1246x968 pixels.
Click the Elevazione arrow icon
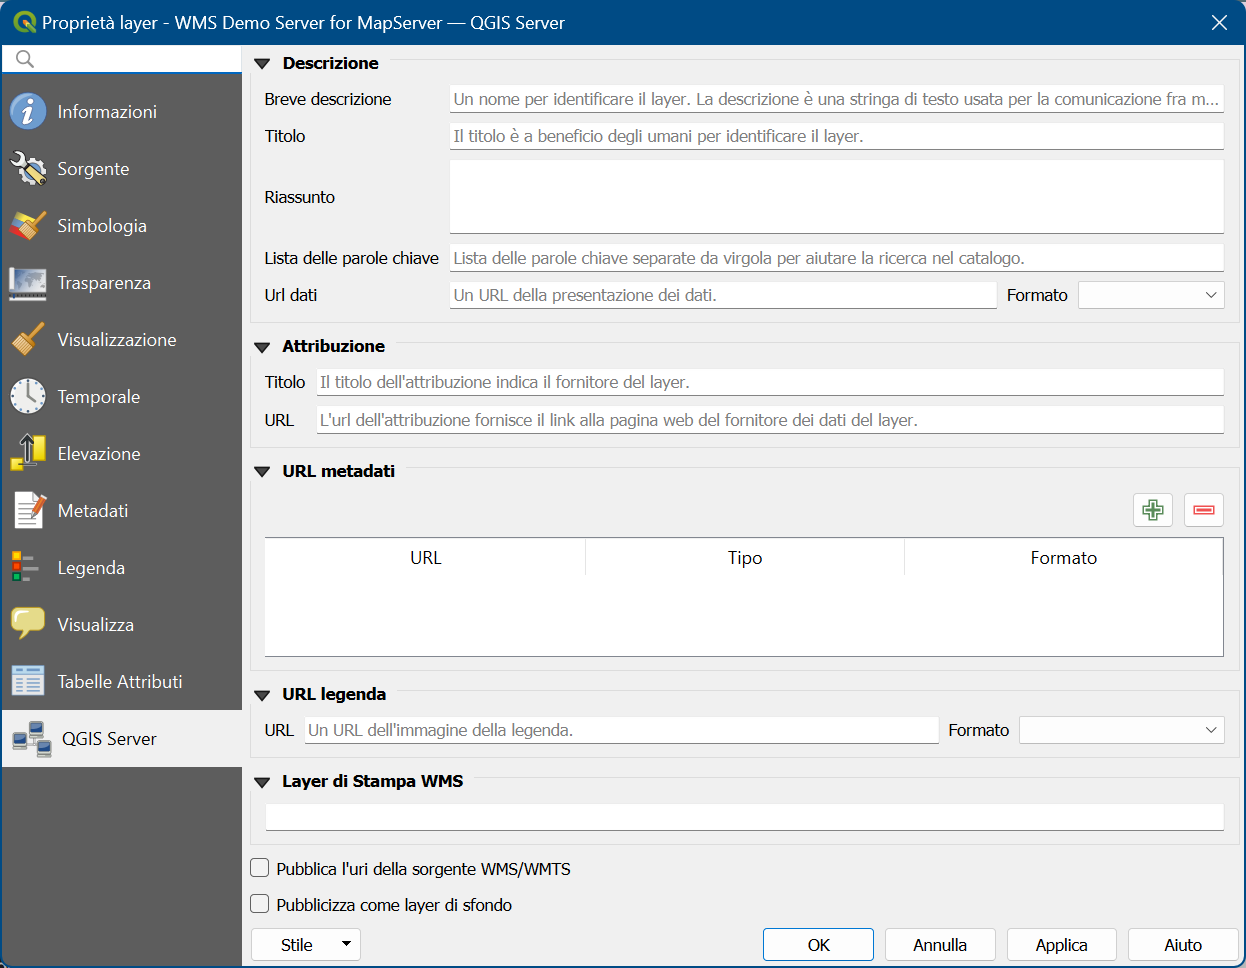point(28,453)
